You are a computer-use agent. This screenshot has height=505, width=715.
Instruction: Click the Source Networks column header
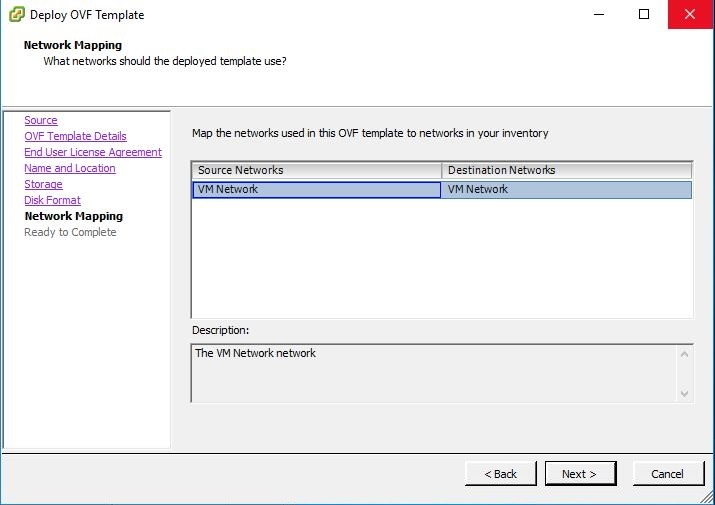tap(316, 170)
